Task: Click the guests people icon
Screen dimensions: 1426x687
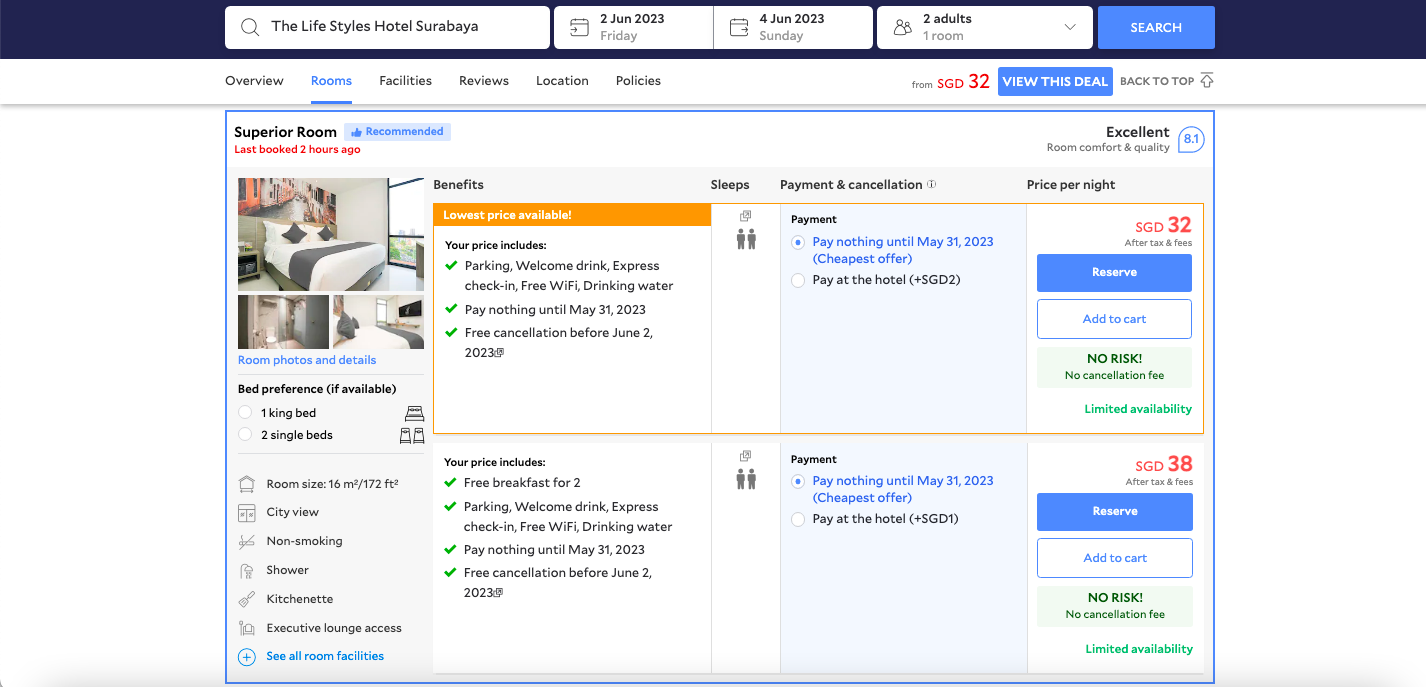Action: coord(902,28)
